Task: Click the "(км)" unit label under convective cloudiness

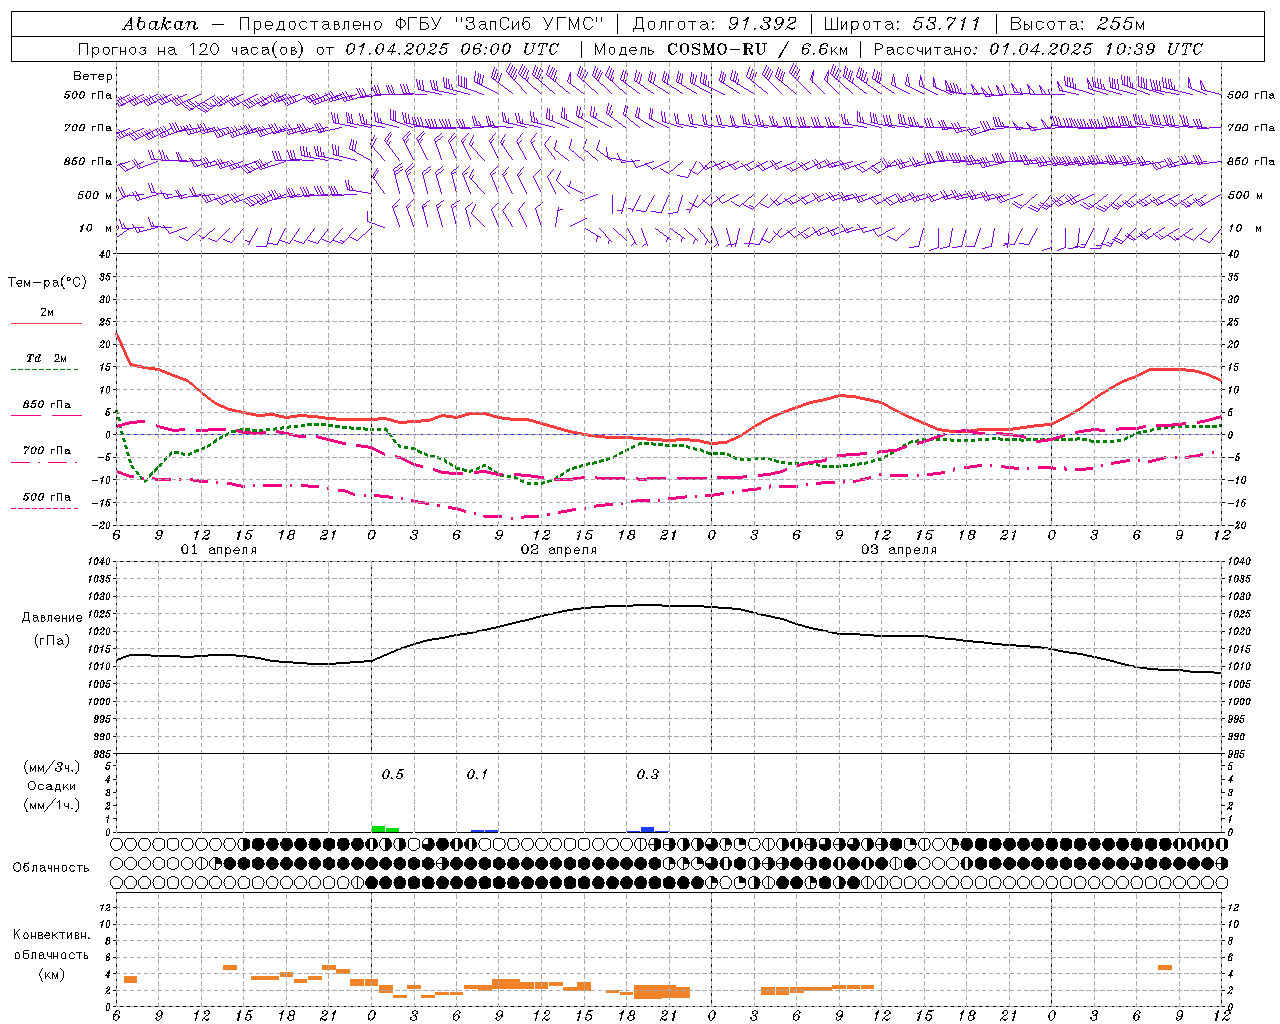Action: tap(51, 974)
